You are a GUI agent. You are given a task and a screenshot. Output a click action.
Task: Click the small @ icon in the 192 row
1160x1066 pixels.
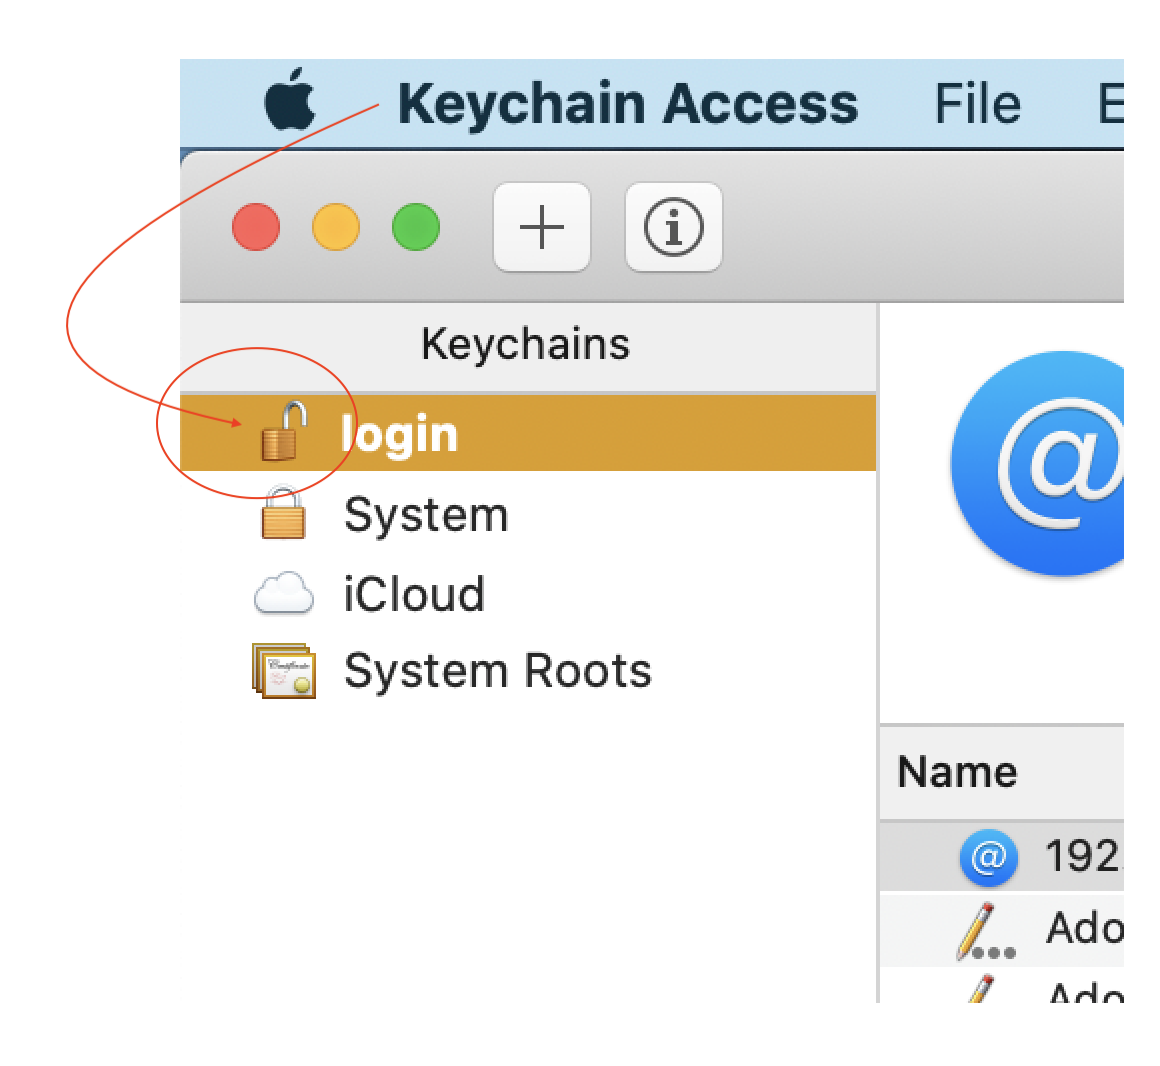point(989,857)
